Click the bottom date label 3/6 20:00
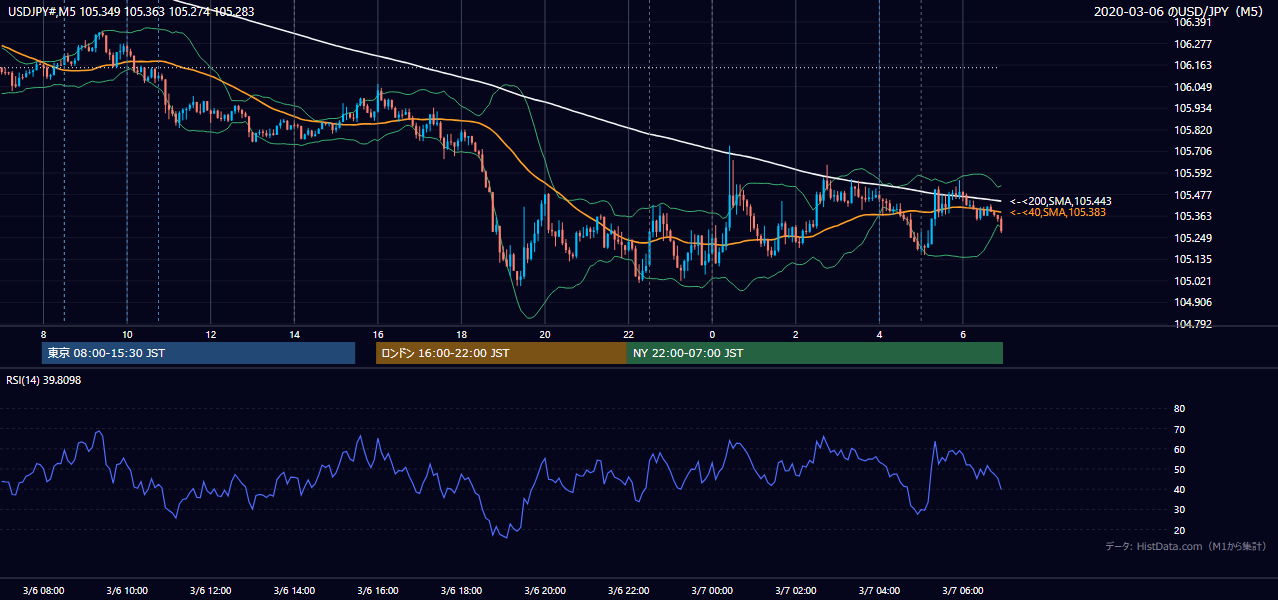This screenshot has height=600, width=1278. pos(545,591)
